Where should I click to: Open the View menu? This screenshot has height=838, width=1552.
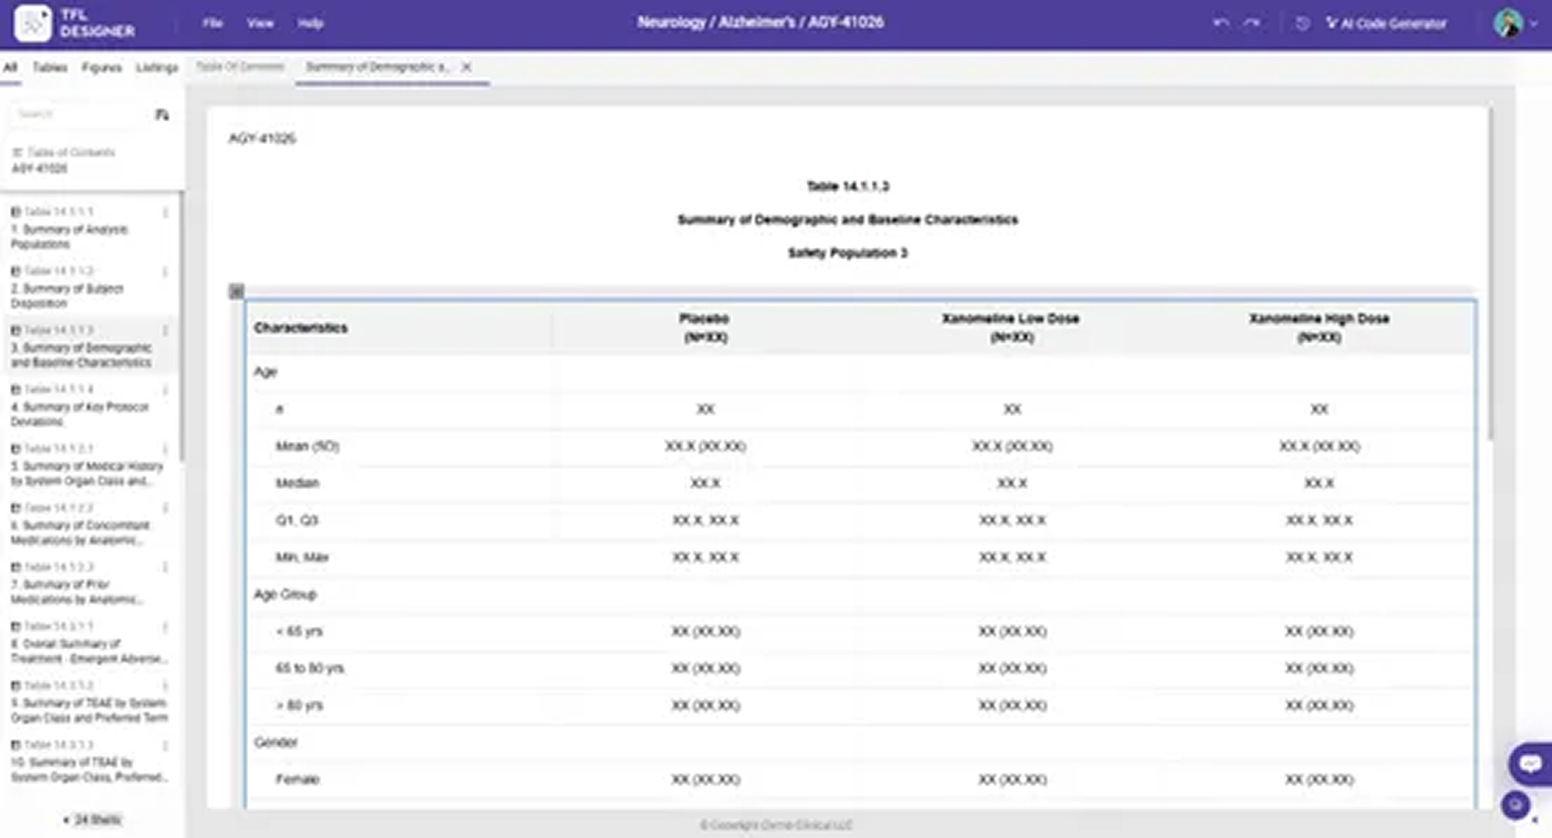tap(259, 23)
